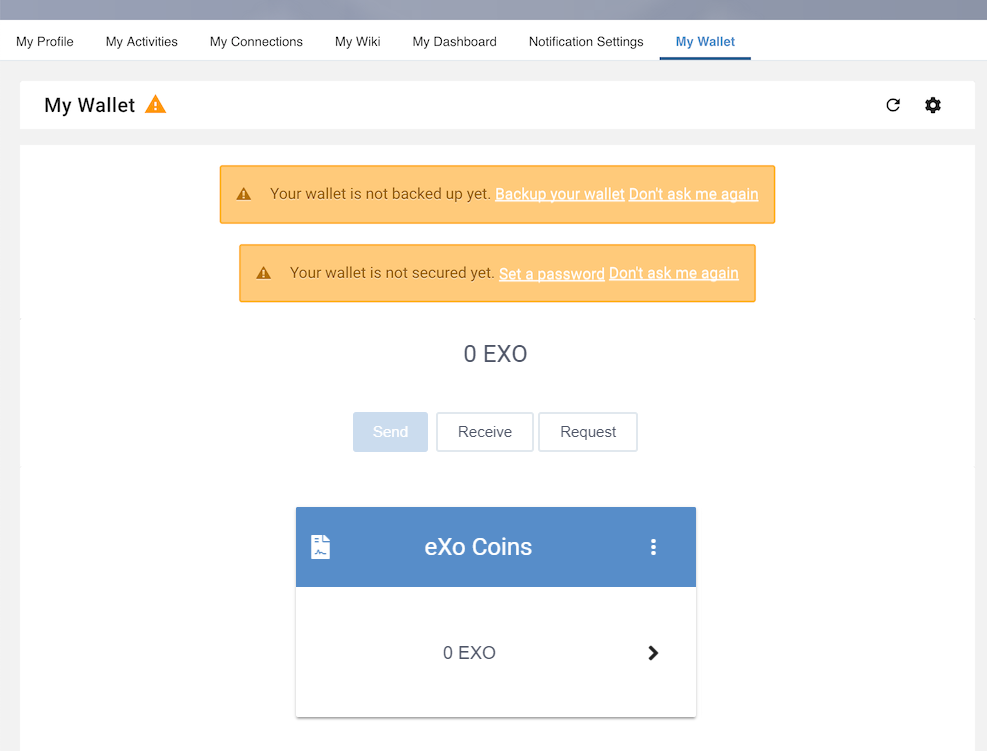Click the warning icon in the backup alert

[x=244, y=194]
